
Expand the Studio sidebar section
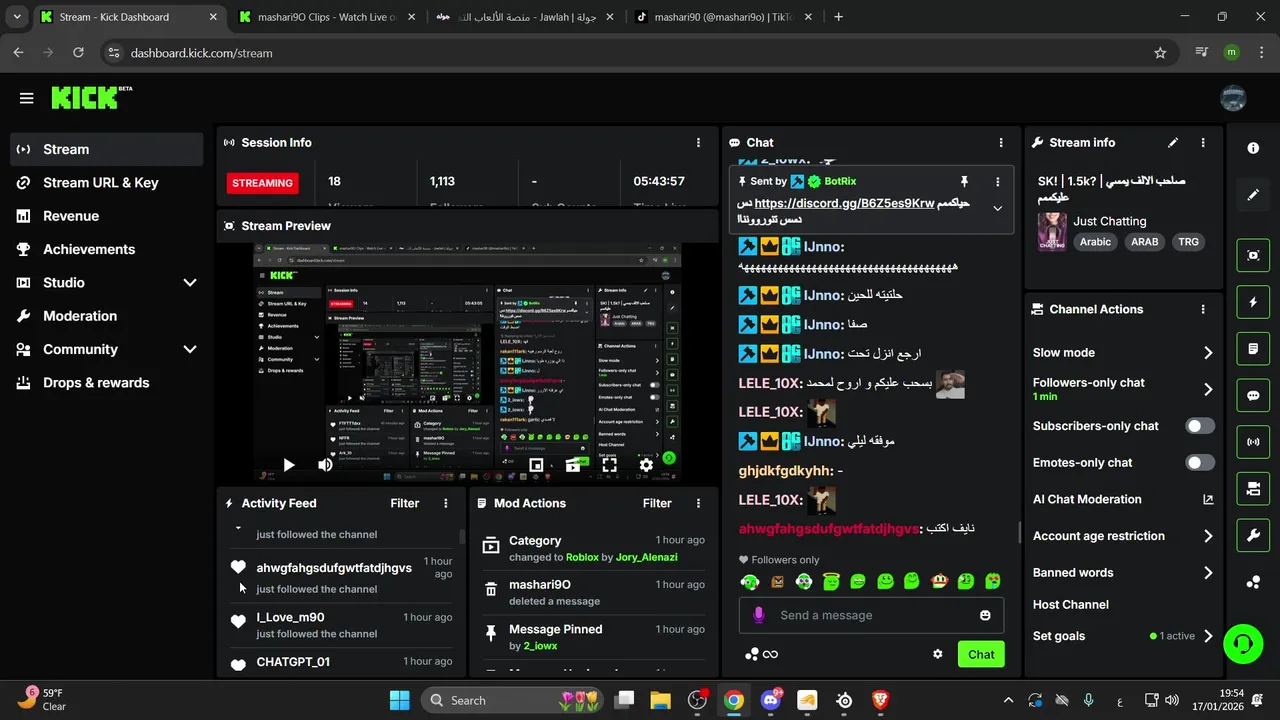[190, 283]
